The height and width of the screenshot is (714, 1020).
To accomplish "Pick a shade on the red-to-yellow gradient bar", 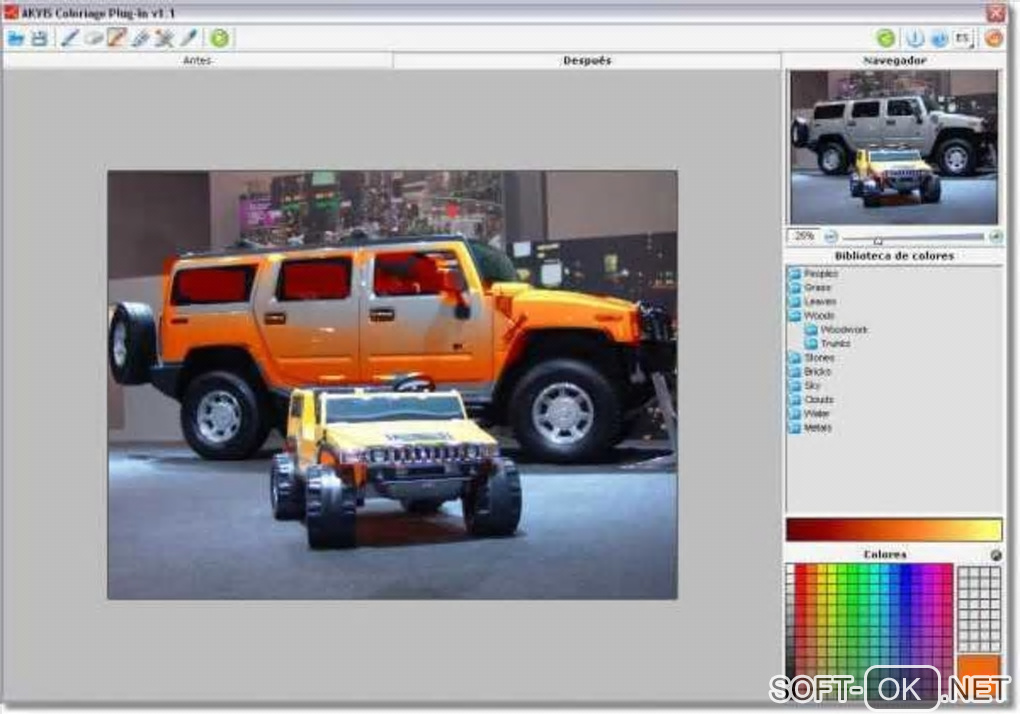I will [x=894, y=529].
